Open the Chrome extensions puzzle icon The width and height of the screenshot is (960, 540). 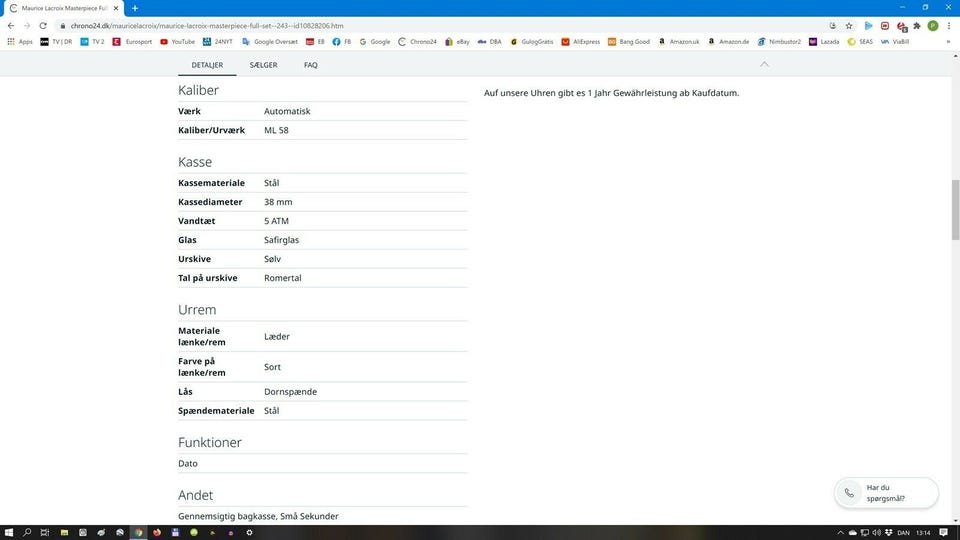click(x=917, y=26)
